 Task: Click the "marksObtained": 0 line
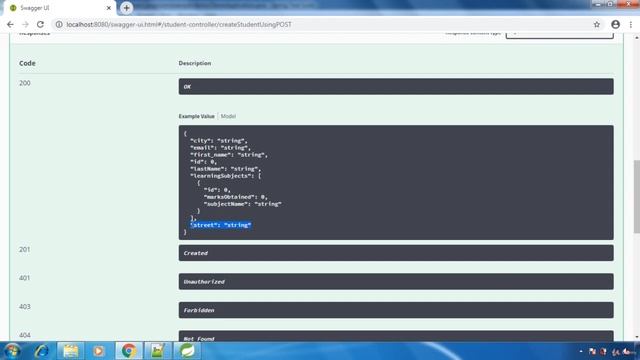(x=236, y=197)
